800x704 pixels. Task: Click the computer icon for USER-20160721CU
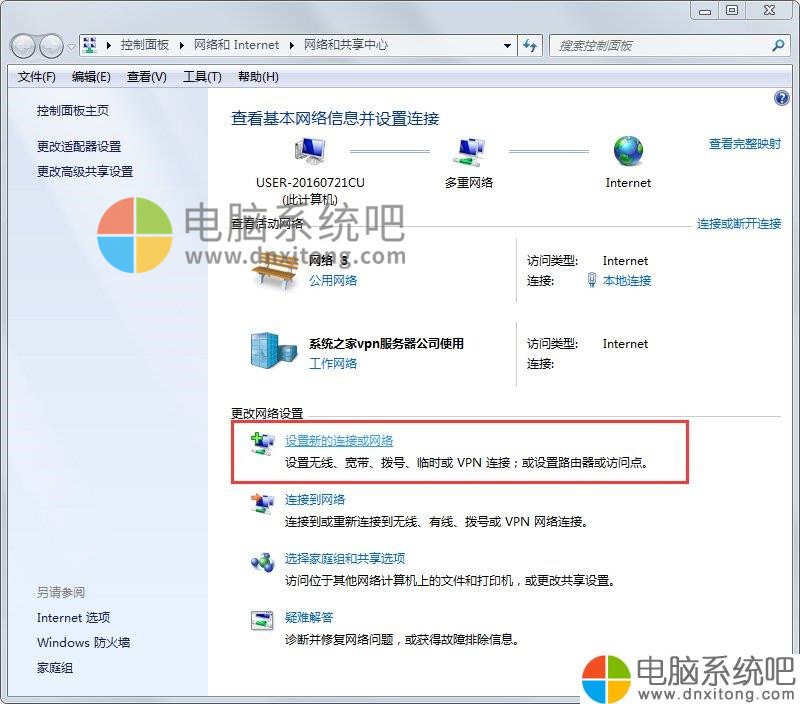coord(311,152)
